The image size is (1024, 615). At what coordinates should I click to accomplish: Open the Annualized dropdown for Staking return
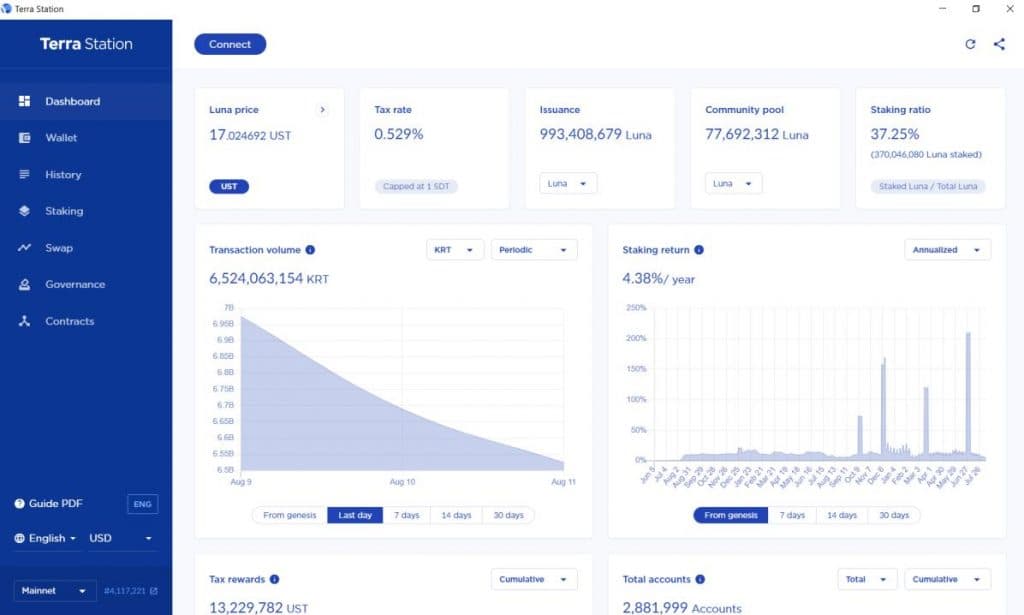point(948,249)
